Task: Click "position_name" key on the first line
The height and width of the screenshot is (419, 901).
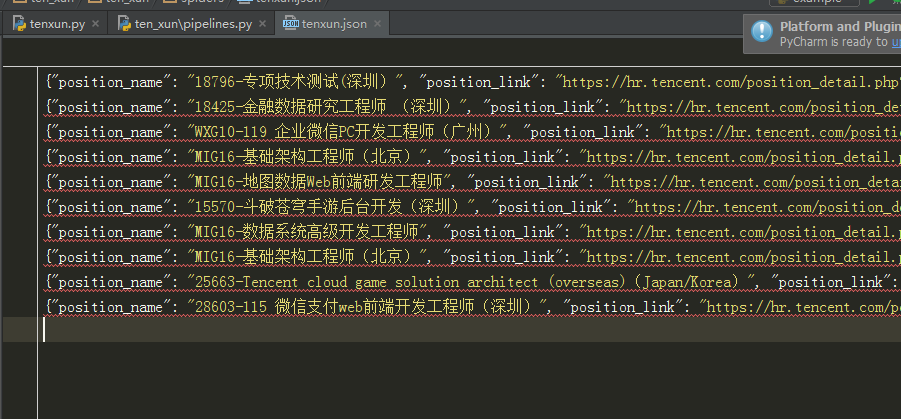Action: (110, 82)
